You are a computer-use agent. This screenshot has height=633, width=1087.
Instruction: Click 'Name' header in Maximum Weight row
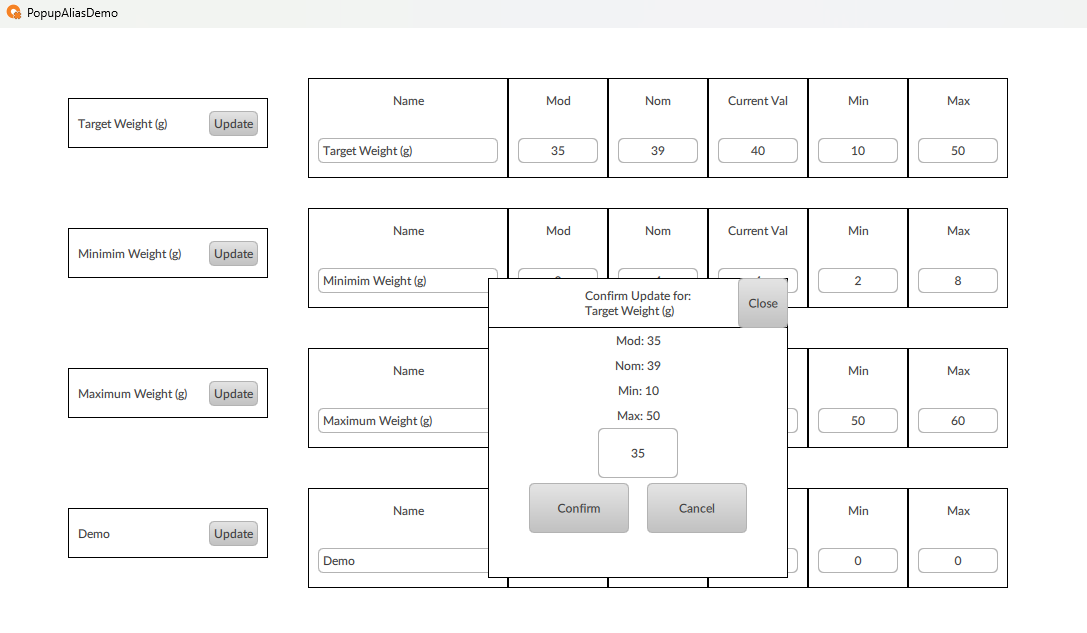(x=408, y=371)
